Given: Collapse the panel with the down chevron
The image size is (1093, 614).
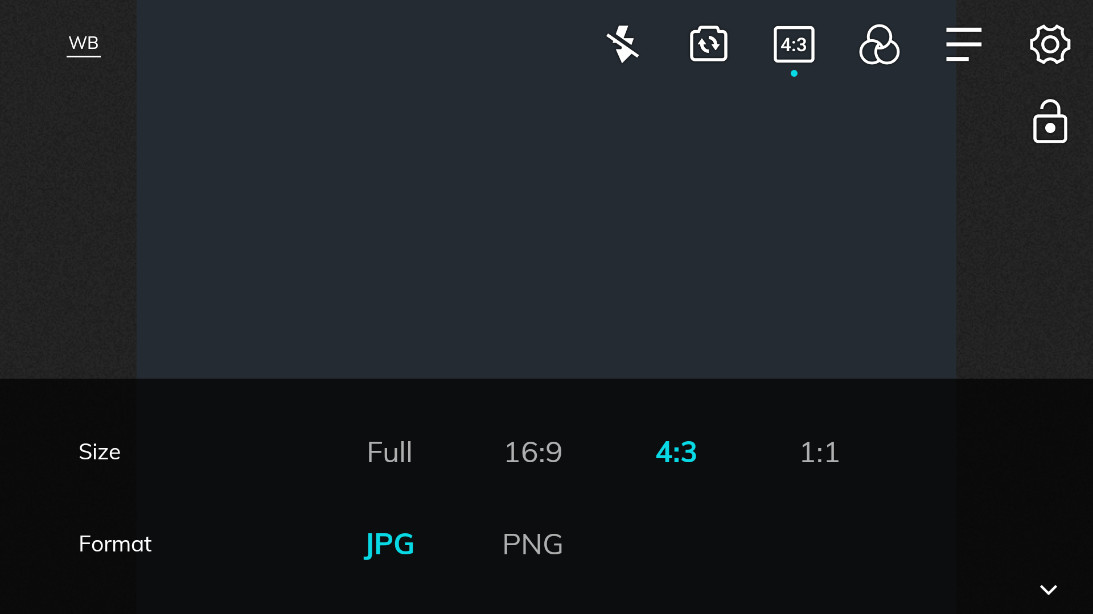Looking at the screenshot, I should coord(1048,590).
